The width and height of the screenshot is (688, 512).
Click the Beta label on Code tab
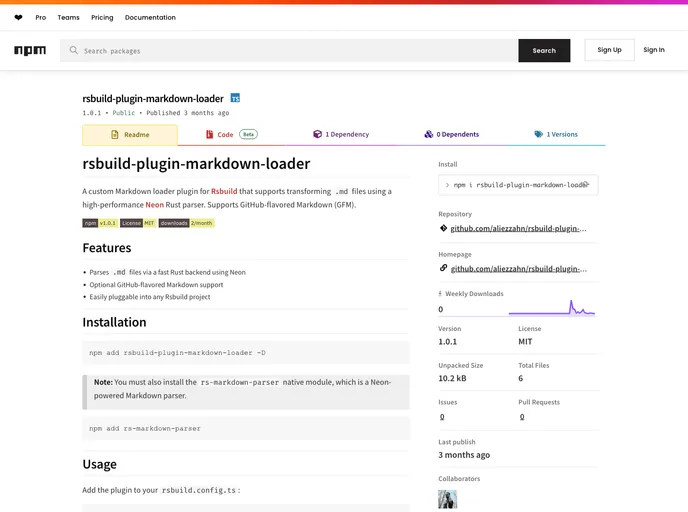click(248, 134)
